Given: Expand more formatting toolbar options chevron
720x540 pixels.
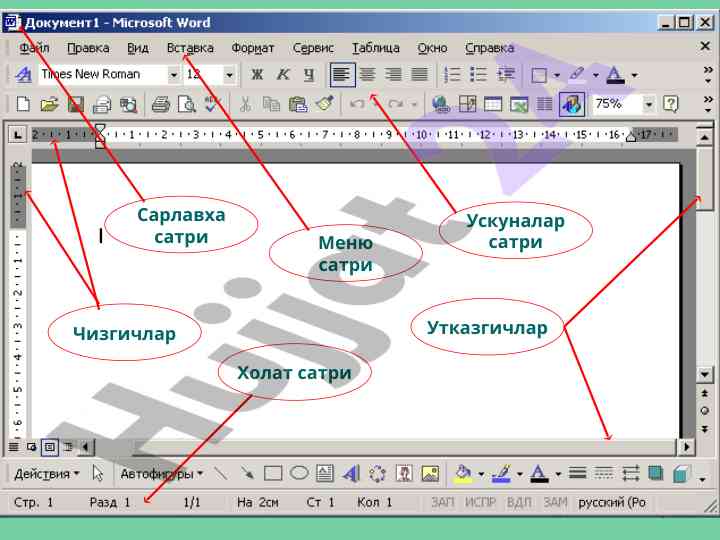Looking at the screenshot, I should coord(708,75).
